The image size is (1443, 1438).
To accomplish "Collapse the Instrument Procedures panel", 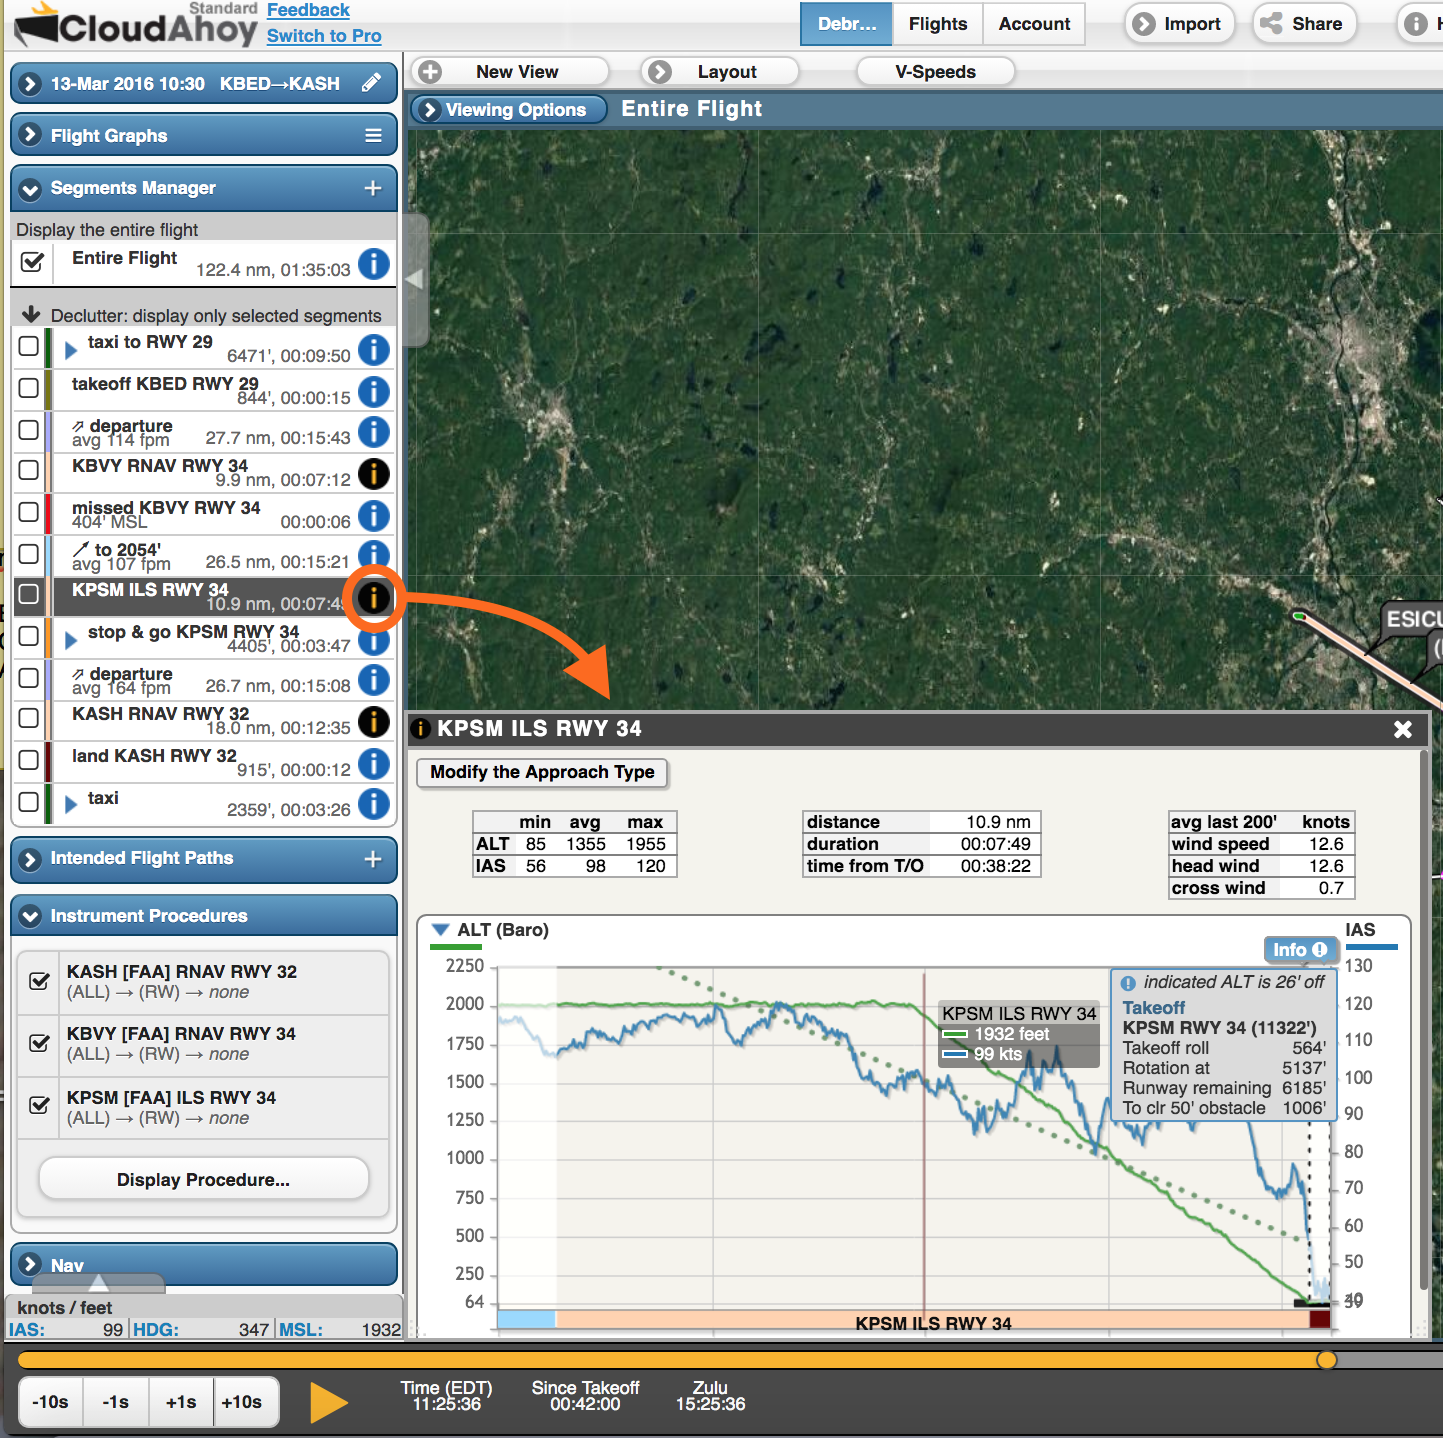I will [30, 916].
